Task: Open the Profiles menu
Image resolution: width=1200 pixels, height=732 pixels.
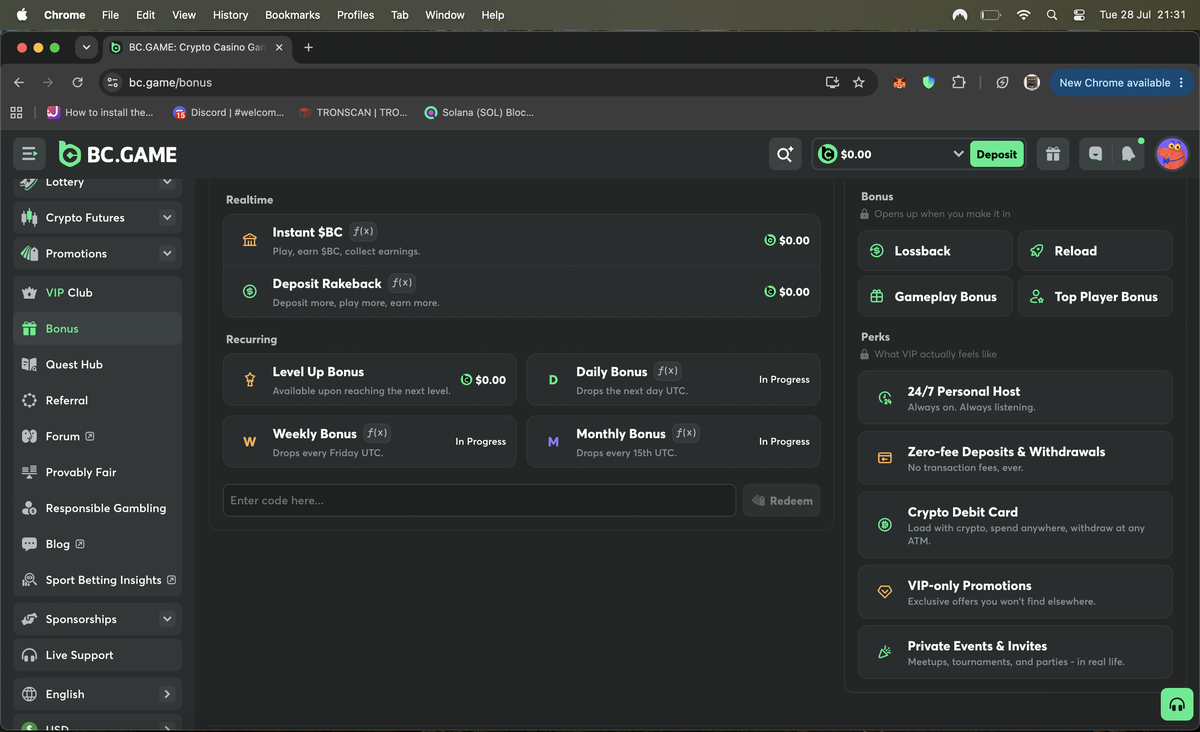Action: (355, 15)
